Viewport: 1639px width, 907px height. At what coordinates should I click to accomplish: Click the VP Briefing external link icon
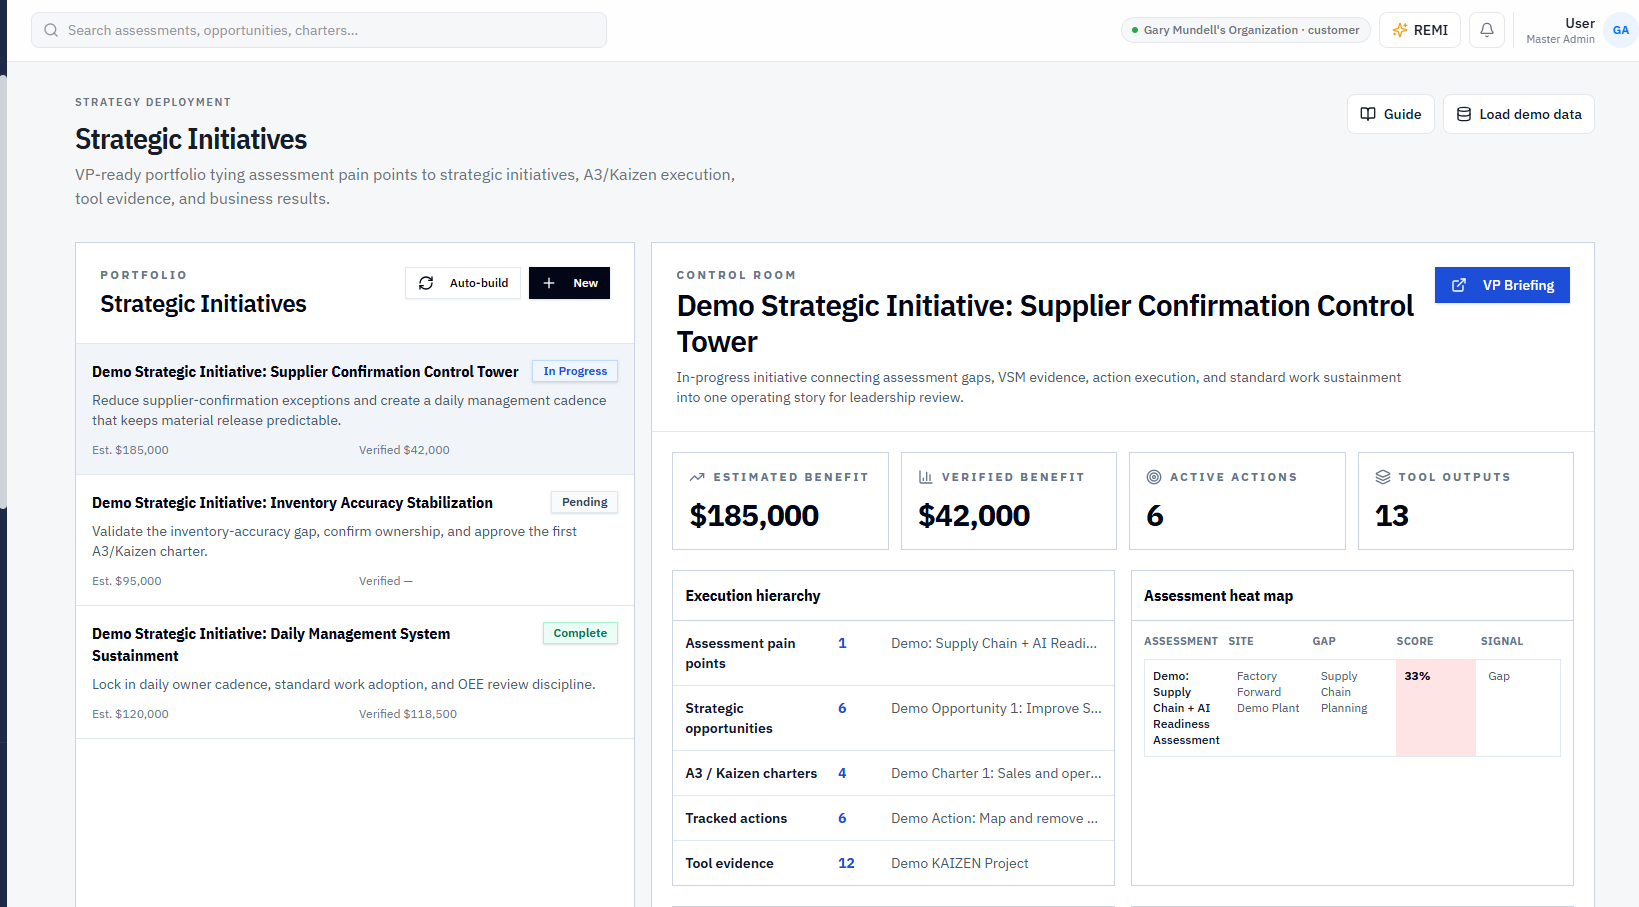(x=1459, y=285)
